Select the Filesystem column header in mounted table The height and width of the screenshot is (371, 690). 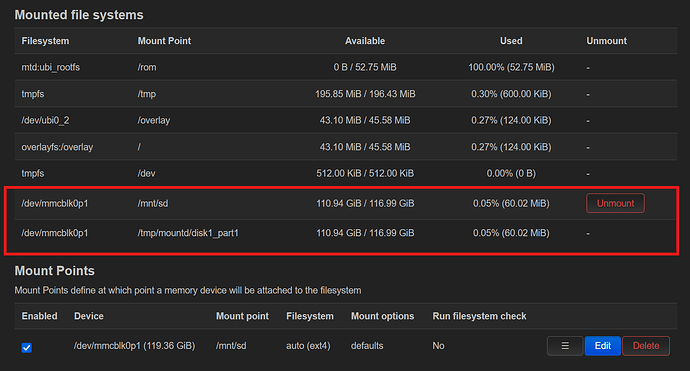pyautogui.click(x=45, y=41)
